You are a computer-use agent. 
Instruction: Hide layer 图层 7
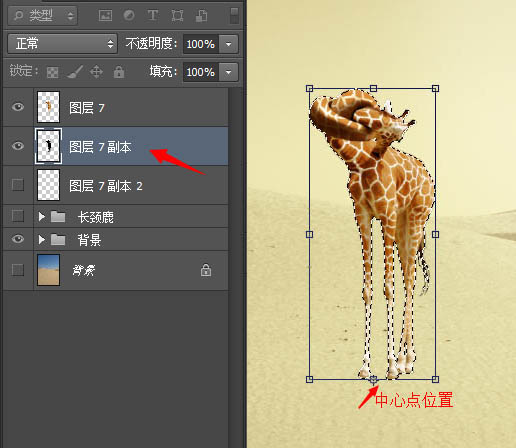click(18, 107)
